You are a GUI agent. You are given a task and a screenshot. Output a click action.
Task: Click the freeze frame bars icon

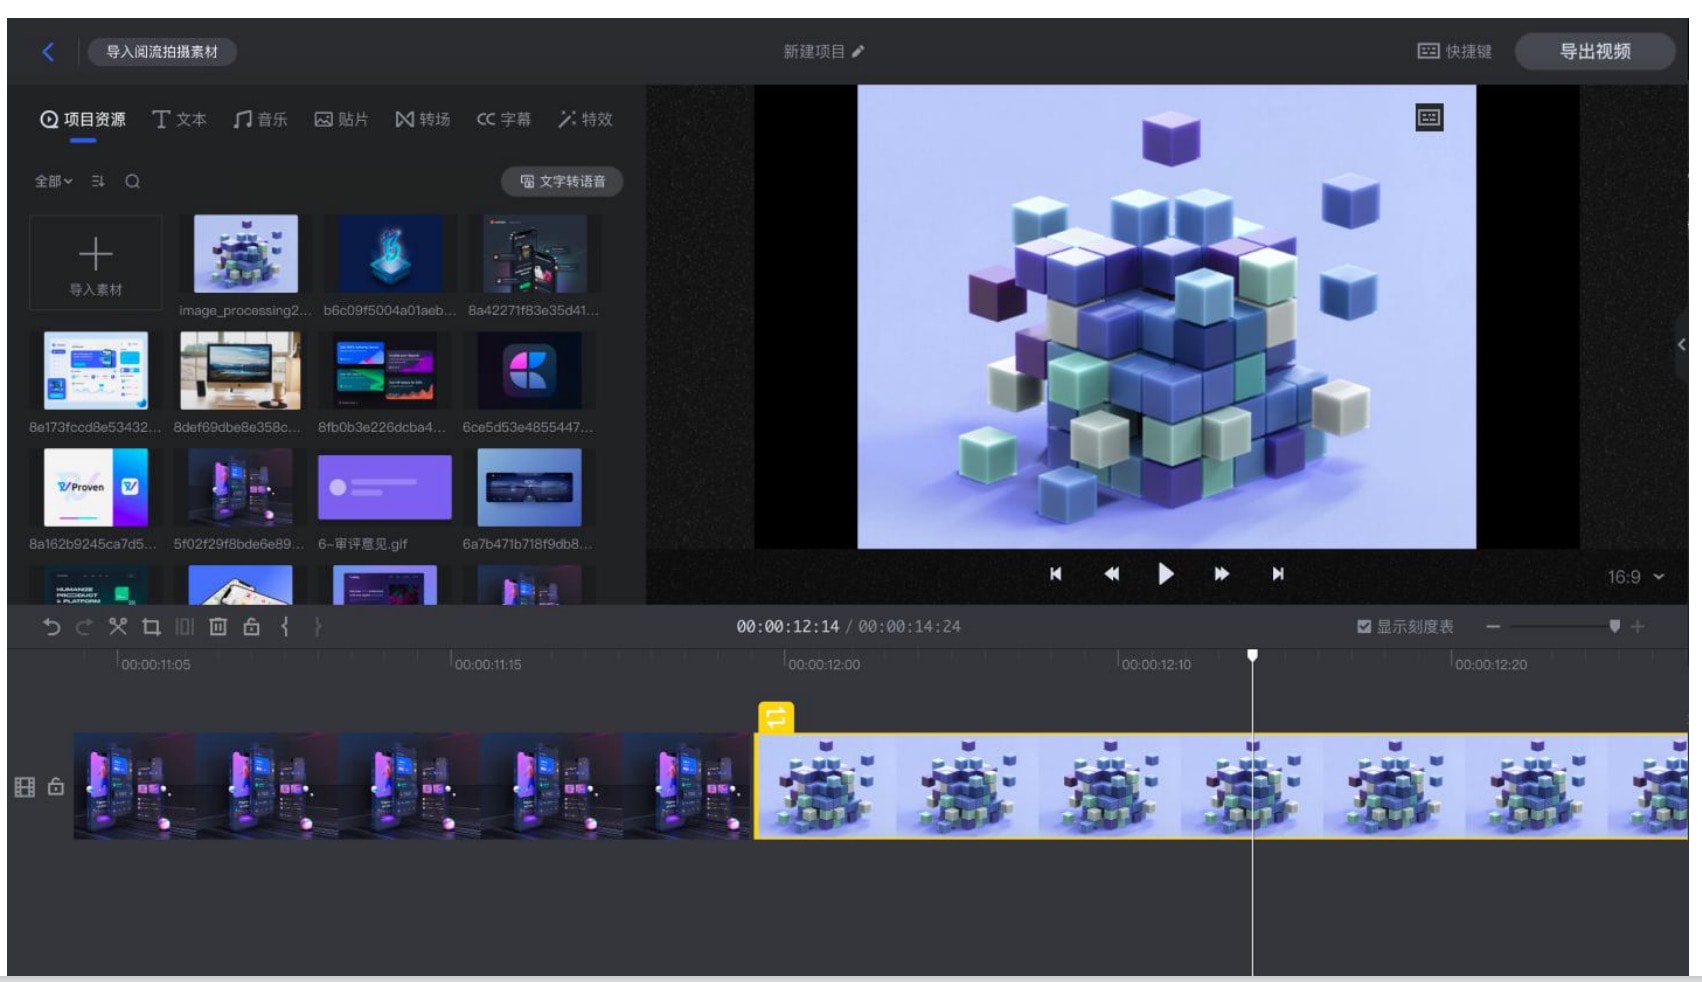(x=185, y=627)
